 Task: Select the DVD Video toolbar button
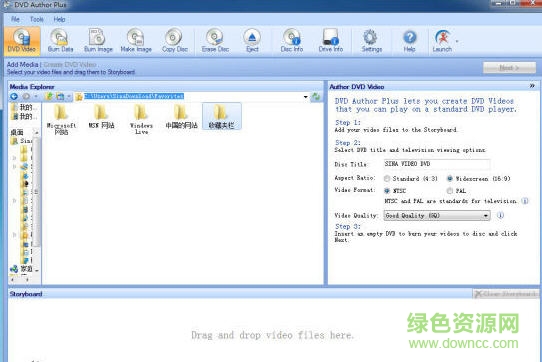(x=22, y=41)
